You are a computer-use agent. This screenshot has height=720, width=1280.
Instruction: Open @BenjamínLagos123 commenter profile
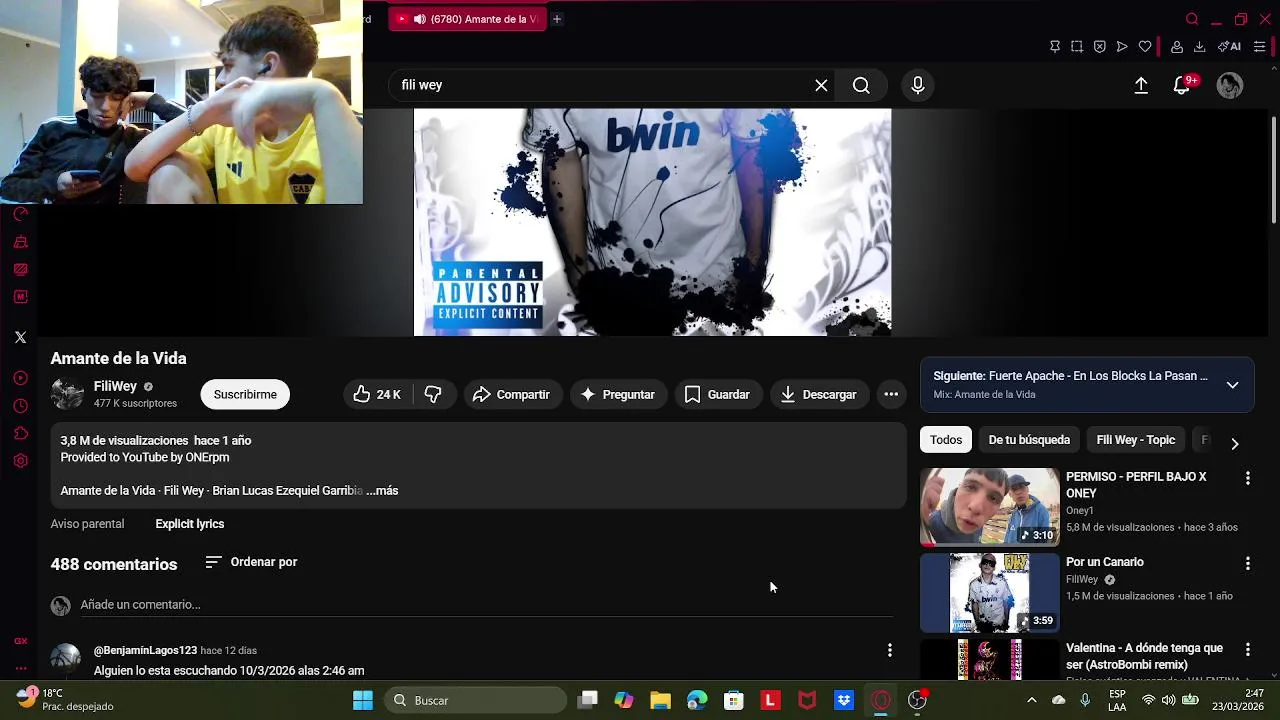point(145,650)
